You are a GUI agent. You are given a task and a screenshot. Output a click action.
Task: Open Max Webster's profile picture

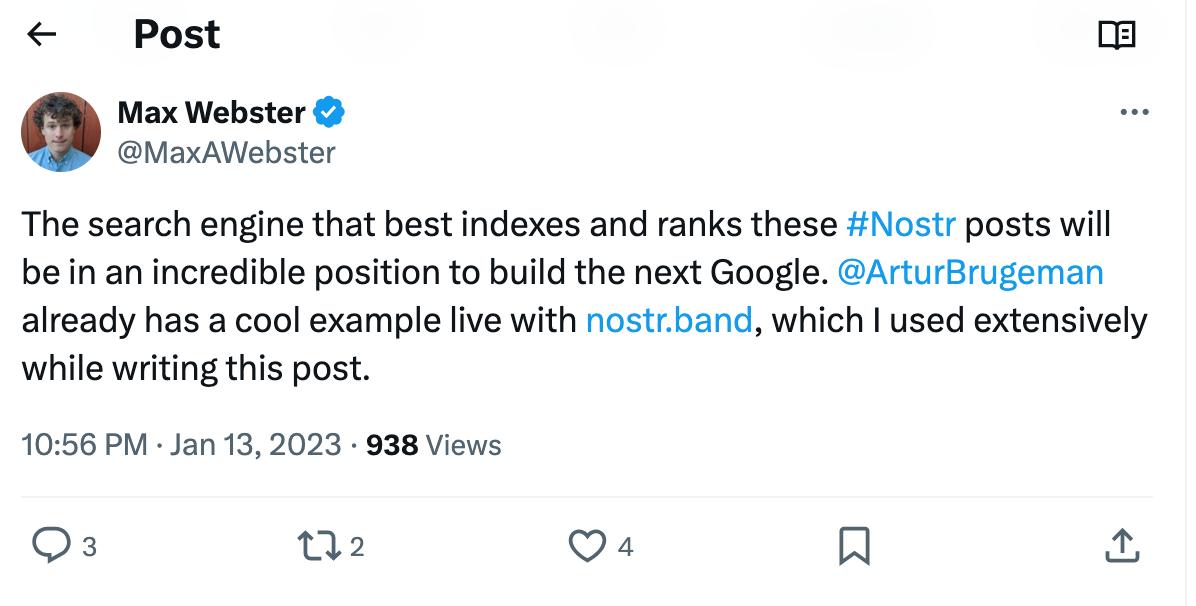click(61, 132)
